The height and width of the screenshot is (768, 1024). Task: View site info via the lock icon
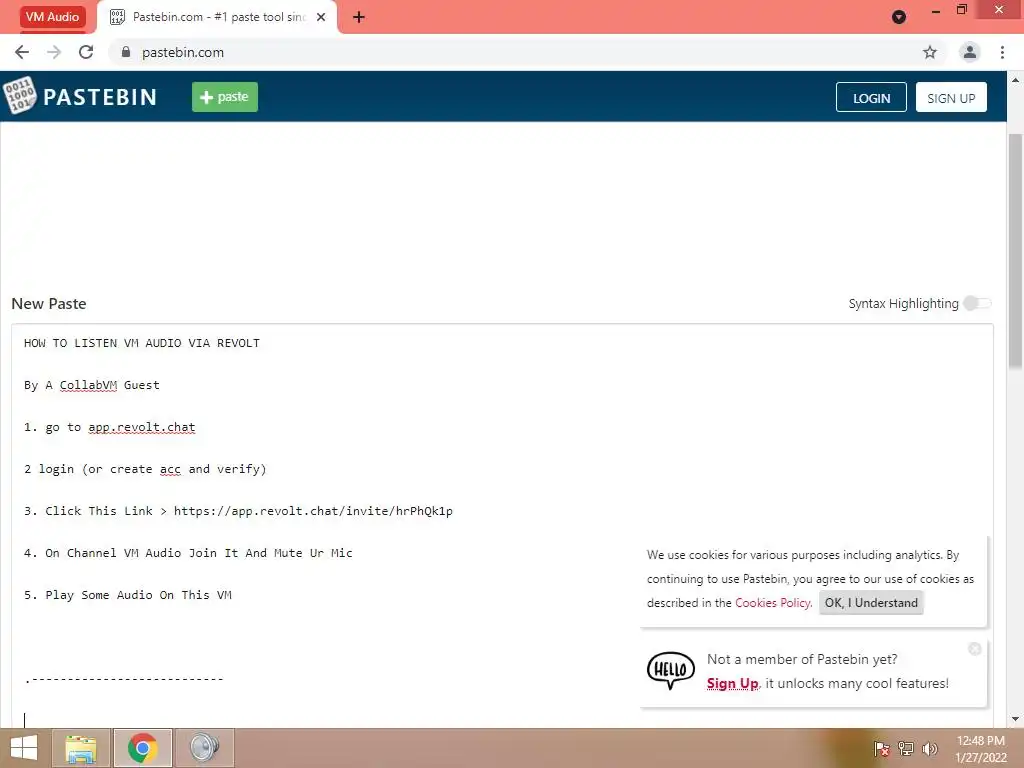pos(126,52)
